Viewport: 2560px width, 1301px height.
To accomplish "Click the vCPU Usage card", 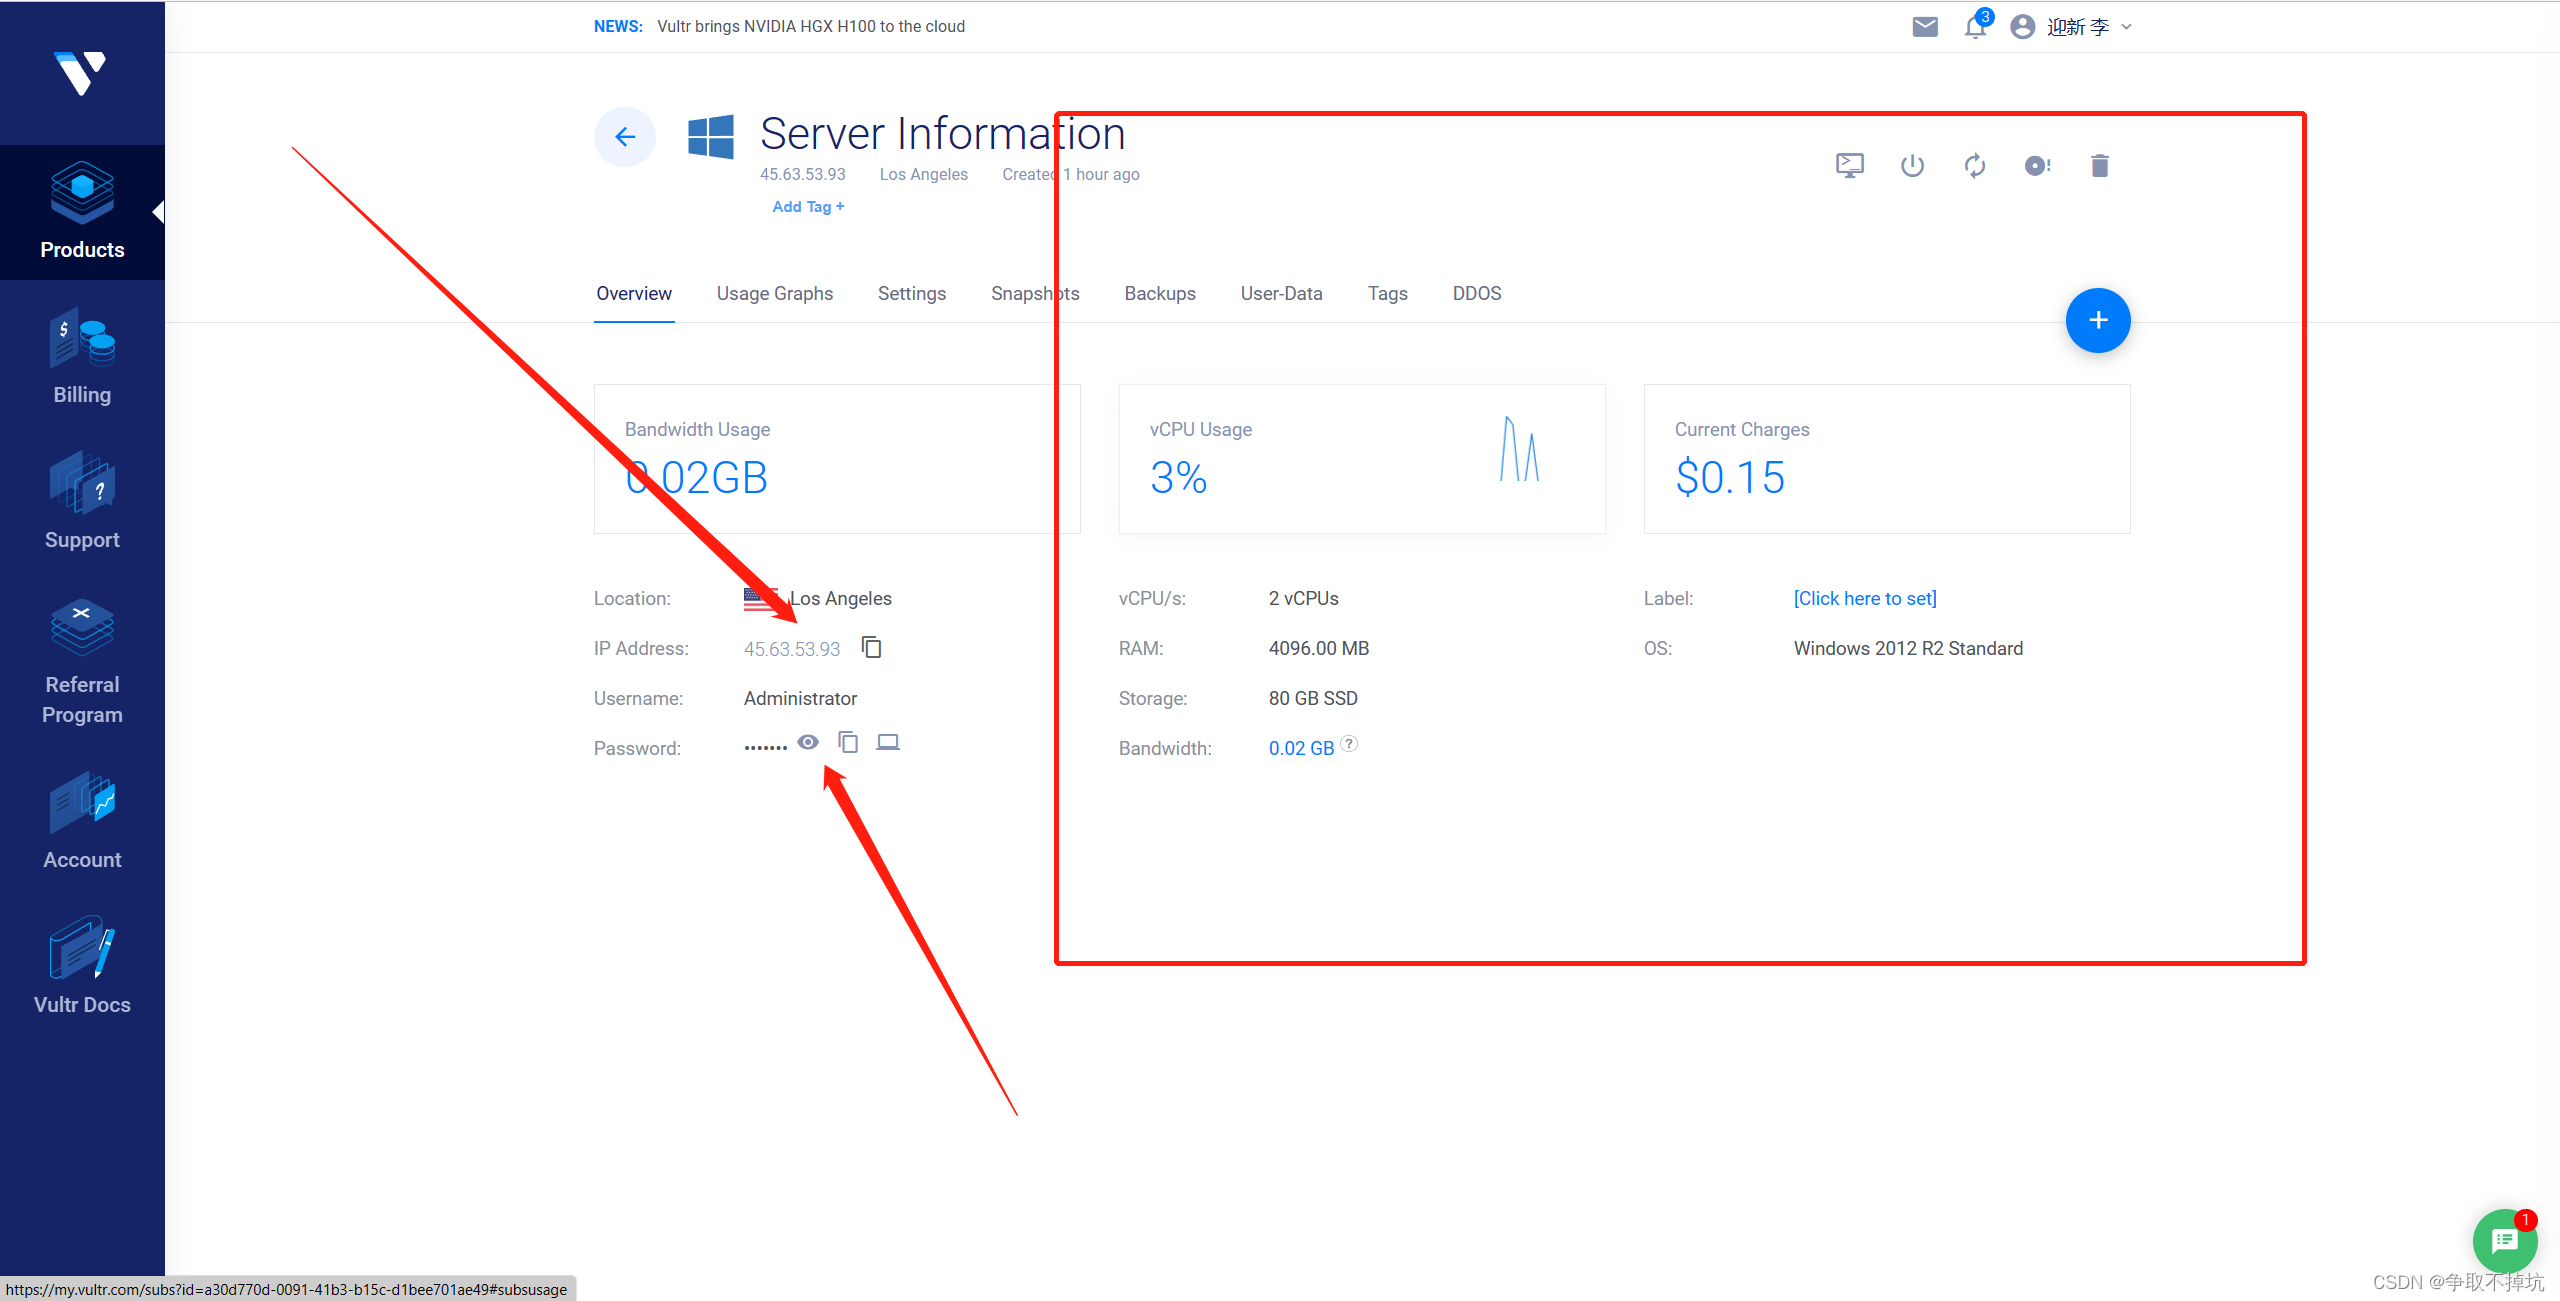I will (1362, 459).
